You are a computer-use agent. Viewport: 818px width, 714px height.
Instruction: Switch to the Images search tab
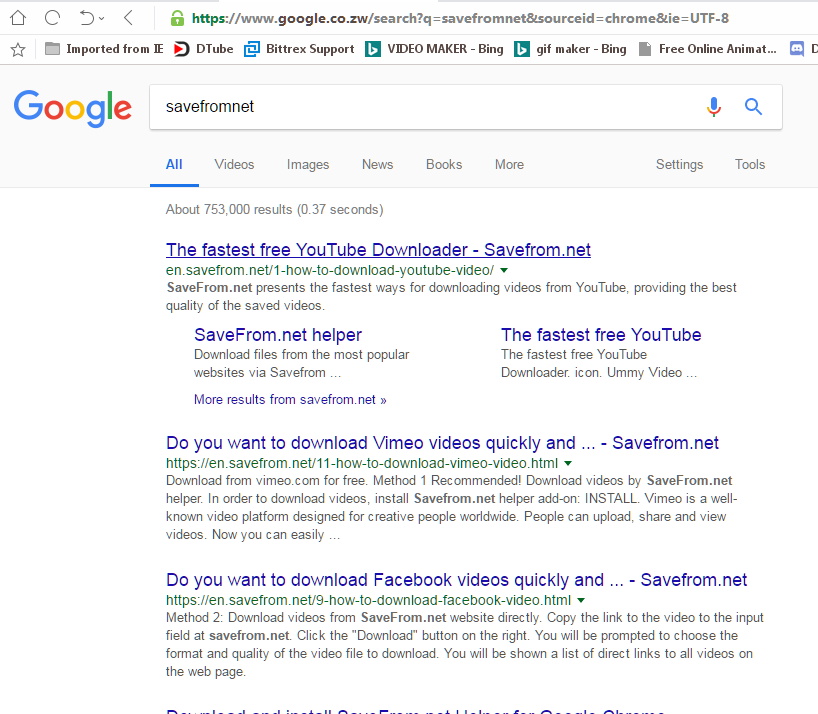(x=308, y=165)
